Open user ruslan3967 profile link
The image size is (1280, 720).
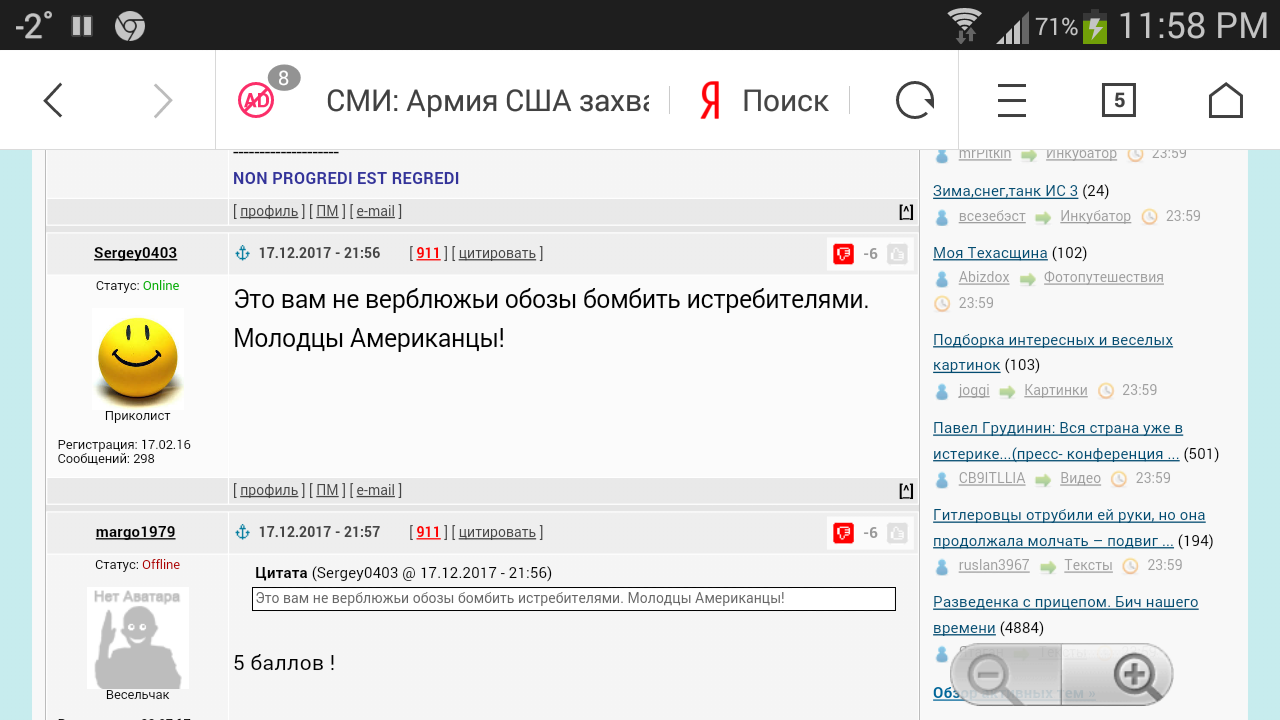[994, 565]
